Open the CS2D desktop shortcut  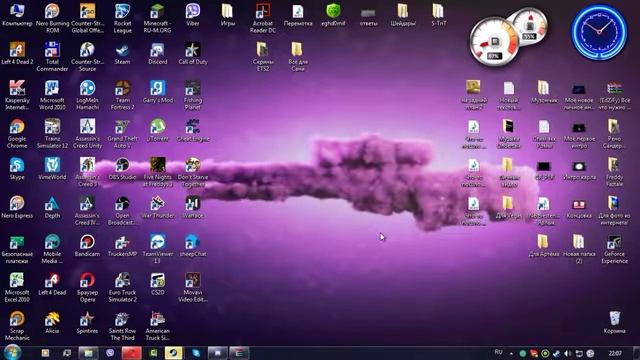pos(158,283)
